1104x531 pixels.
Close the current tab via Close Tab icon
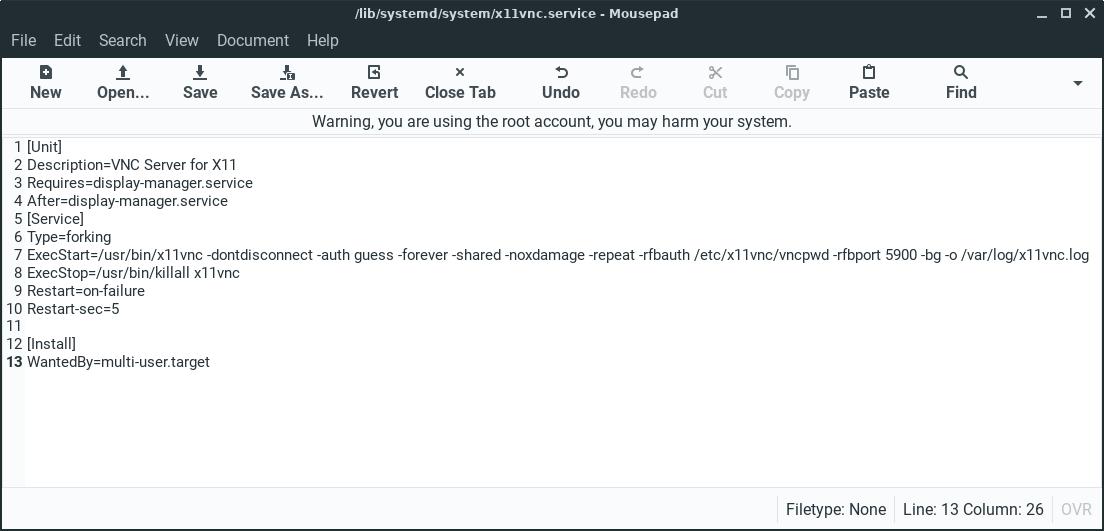click(460, 73)
